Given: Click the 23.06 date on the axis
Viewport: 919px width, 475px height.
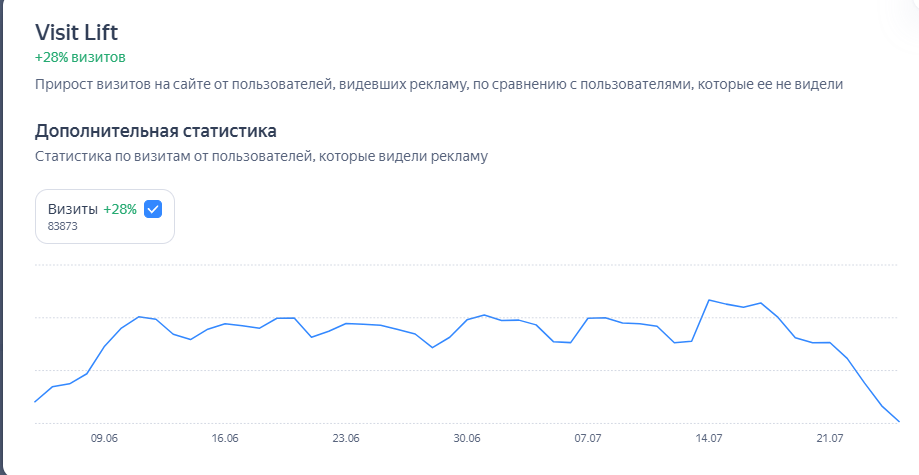Looking at the screenshot, I should pos(346,438).
